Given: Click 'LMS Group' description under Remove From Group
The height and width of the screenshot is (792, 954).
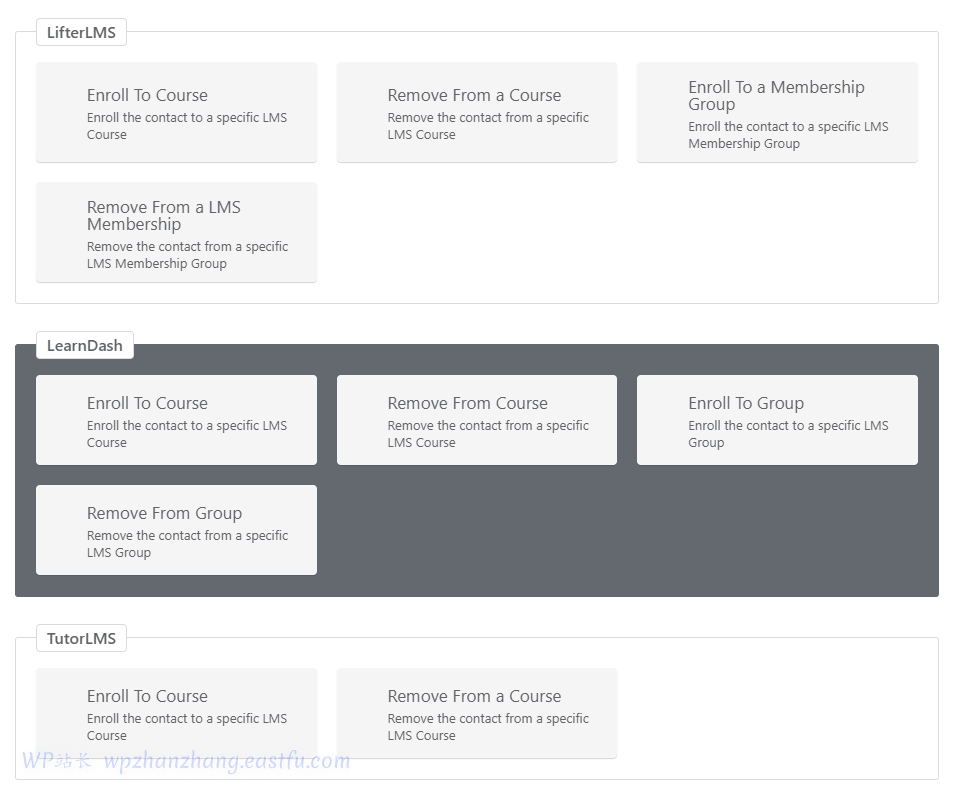Looking at the screenshot, I should (x=119, y=552).
